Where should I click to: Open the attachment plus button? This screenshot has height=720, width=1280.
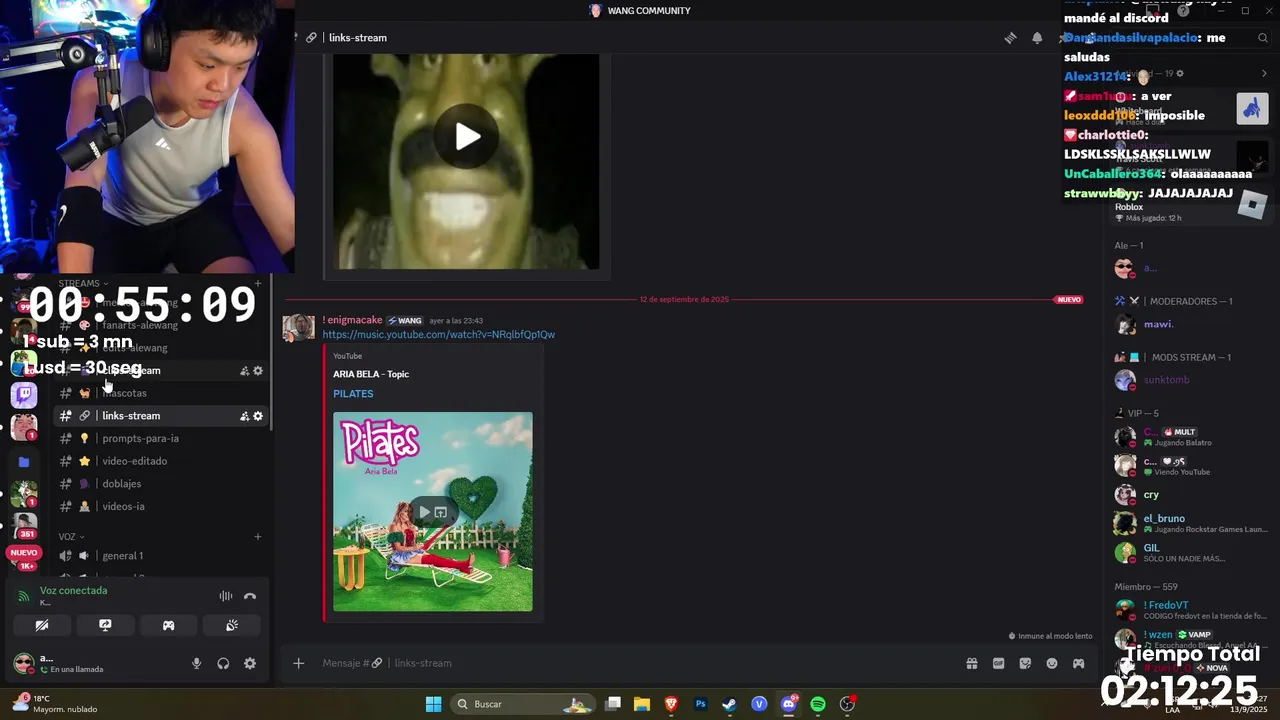point(298,663)
